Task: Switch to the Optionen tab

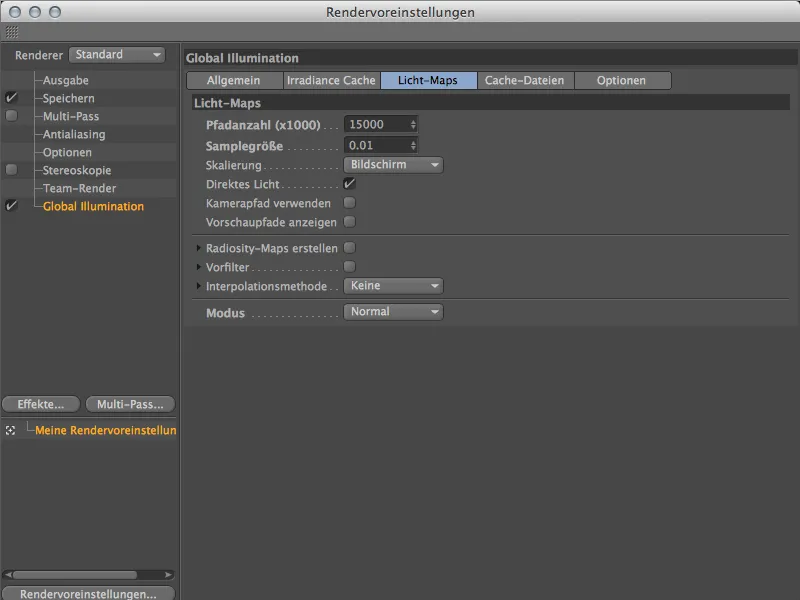Action: point(622,81)
